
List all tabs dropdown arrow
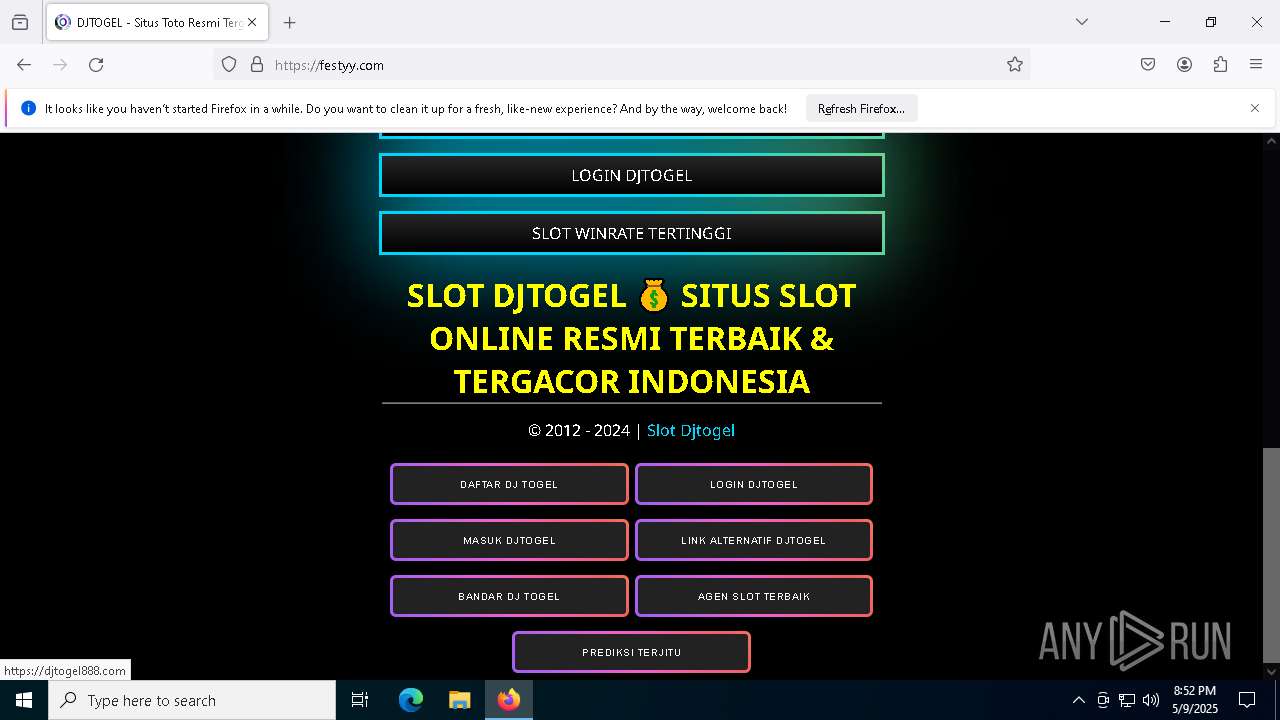[x=1082, y=22]
